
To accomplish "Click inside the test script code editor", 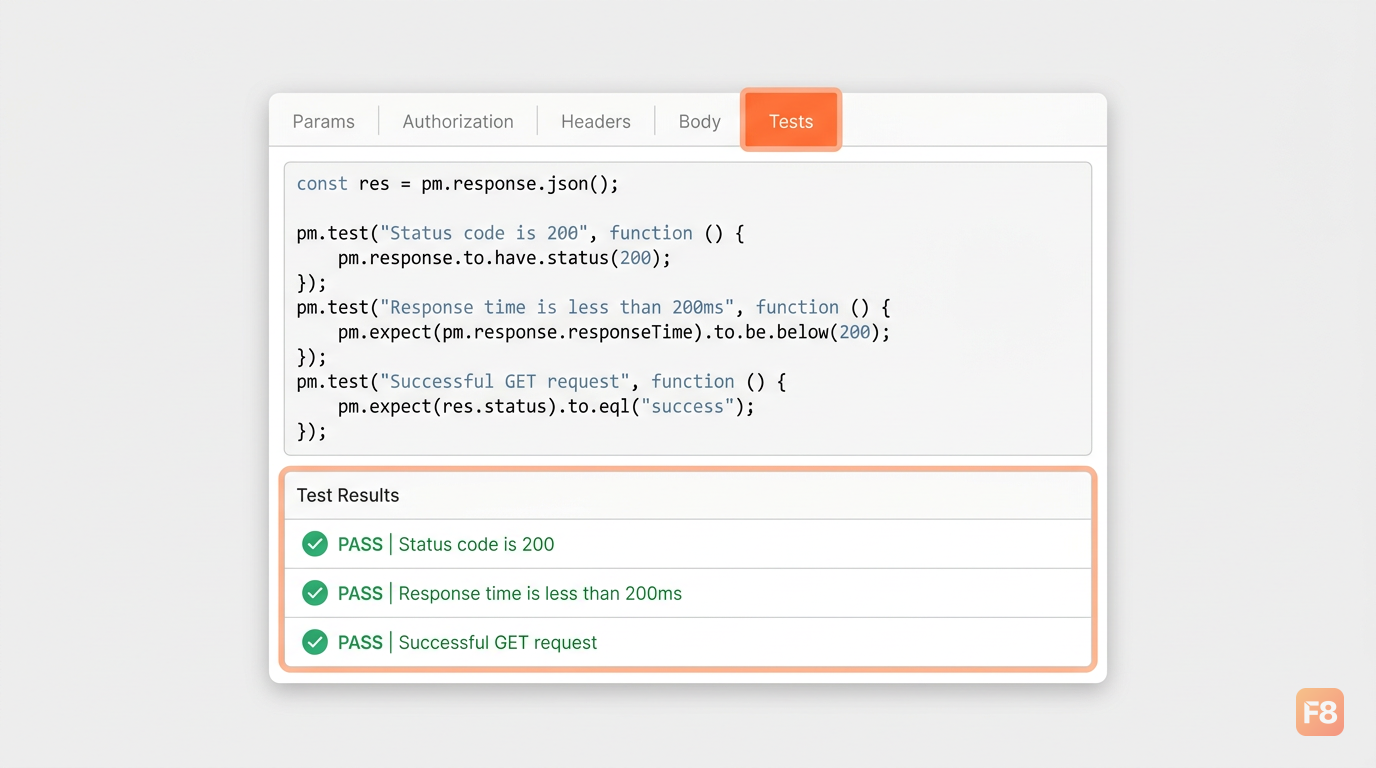I will [688, 308].
